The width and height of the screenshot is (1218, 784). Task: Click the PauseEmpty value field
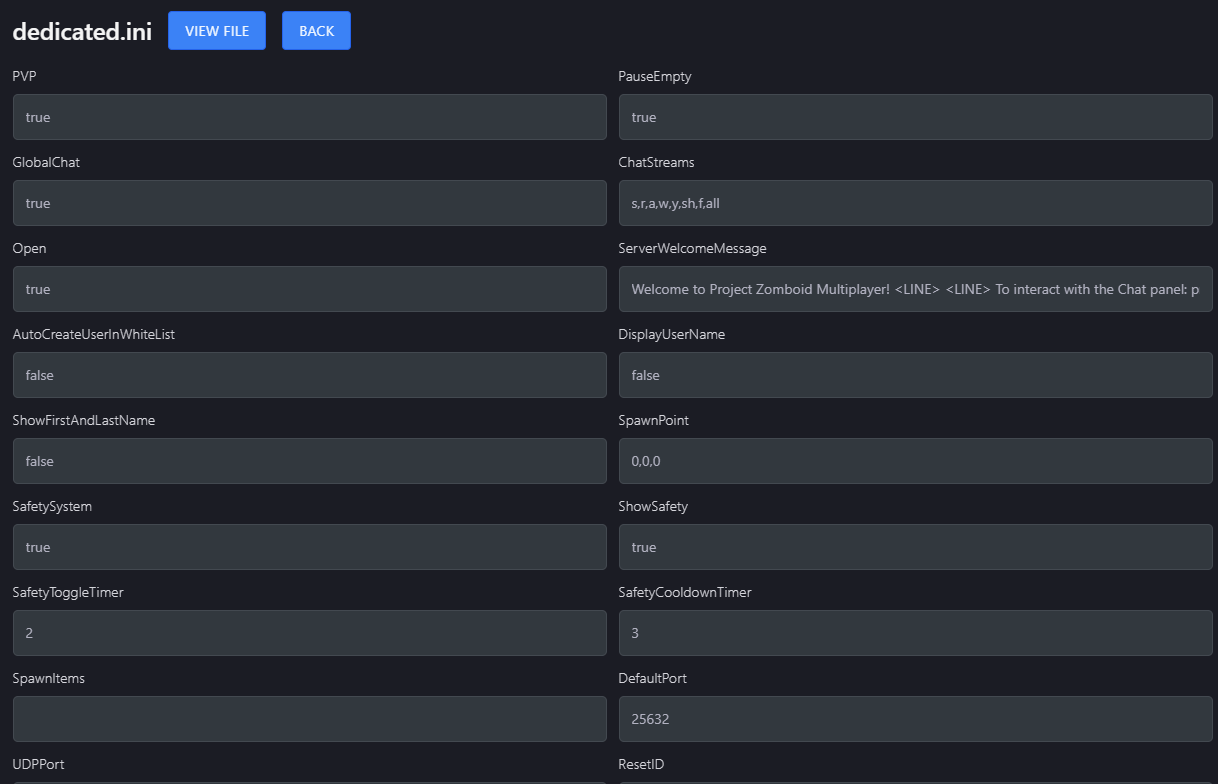pyautogui.click(x=915, y=117)
